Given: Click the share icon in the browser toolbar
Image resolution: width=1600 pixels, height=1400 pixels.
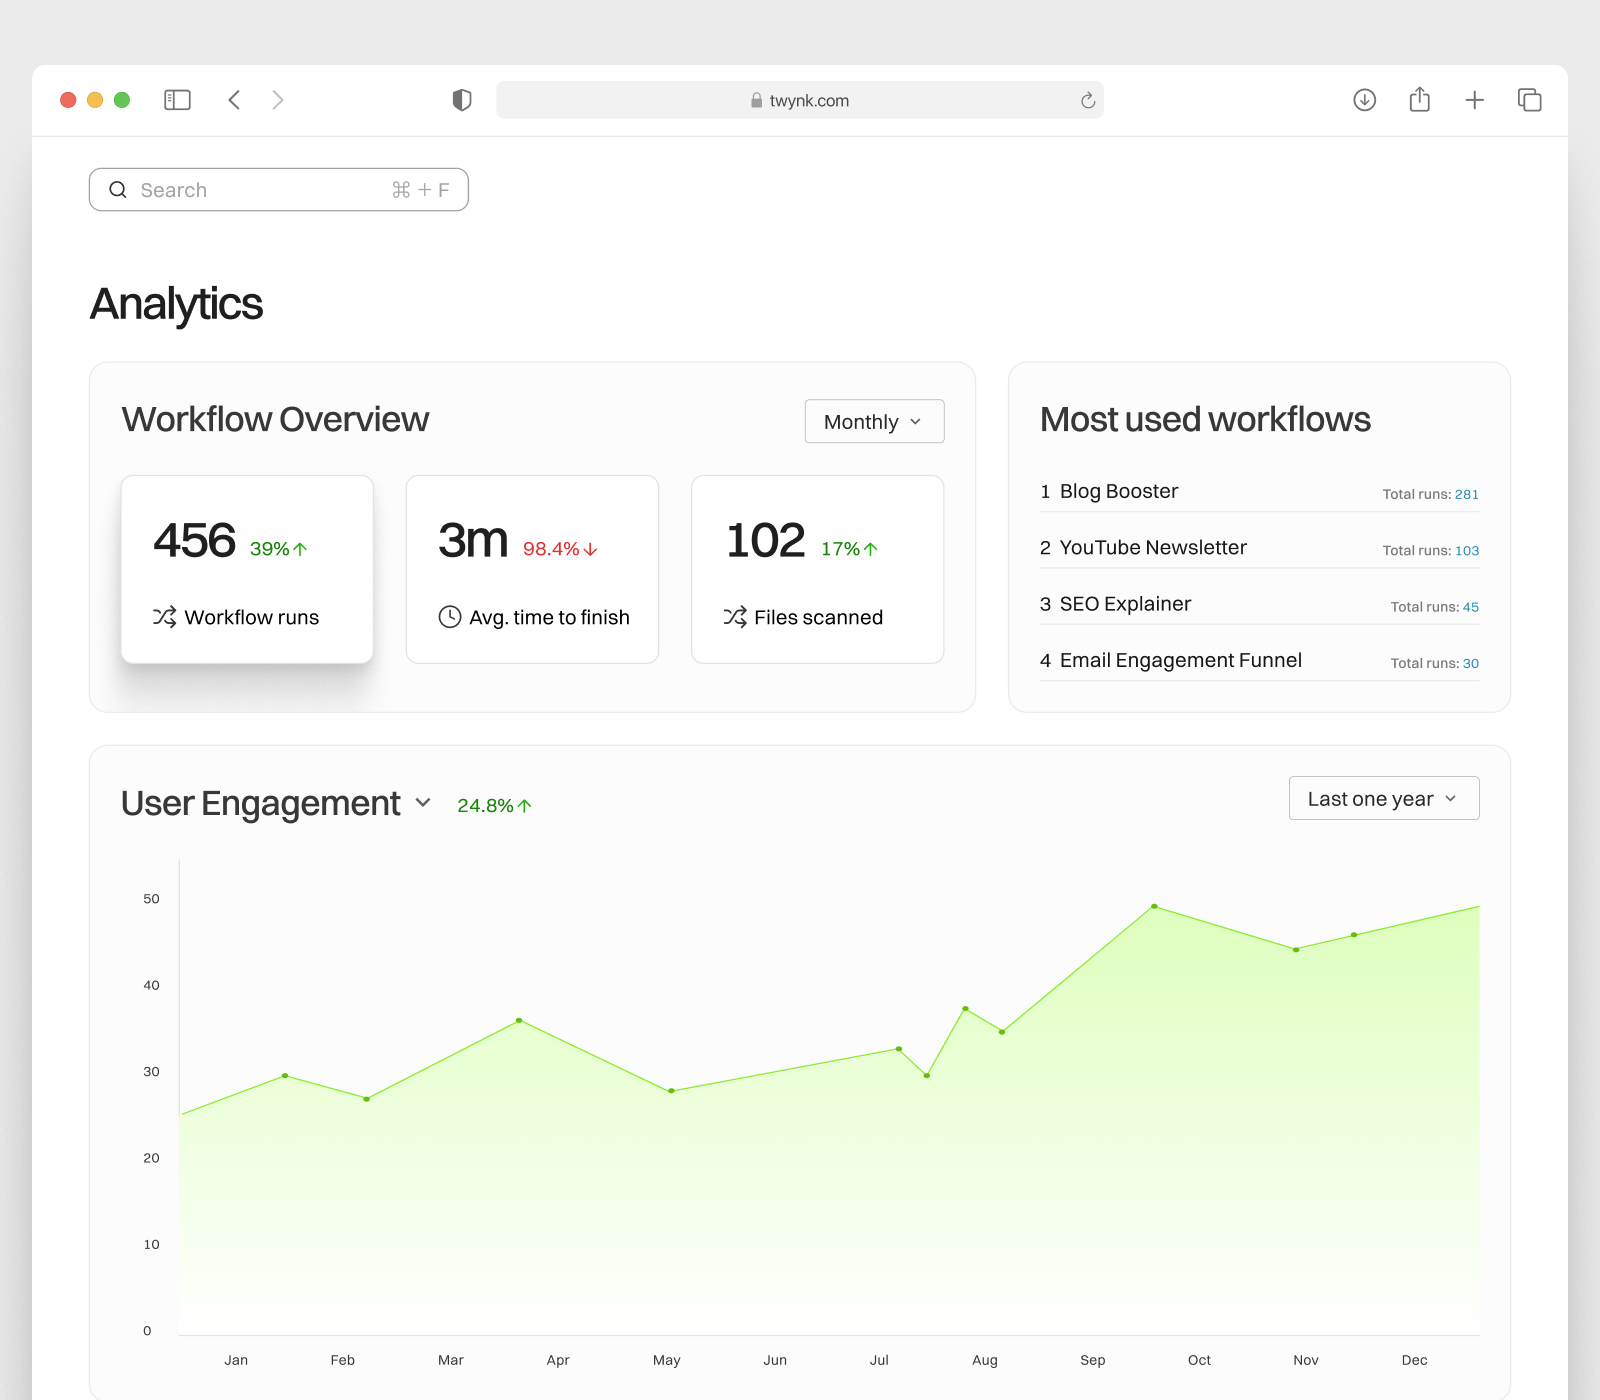Looking at the screenshot, I should pos(1419,100).
